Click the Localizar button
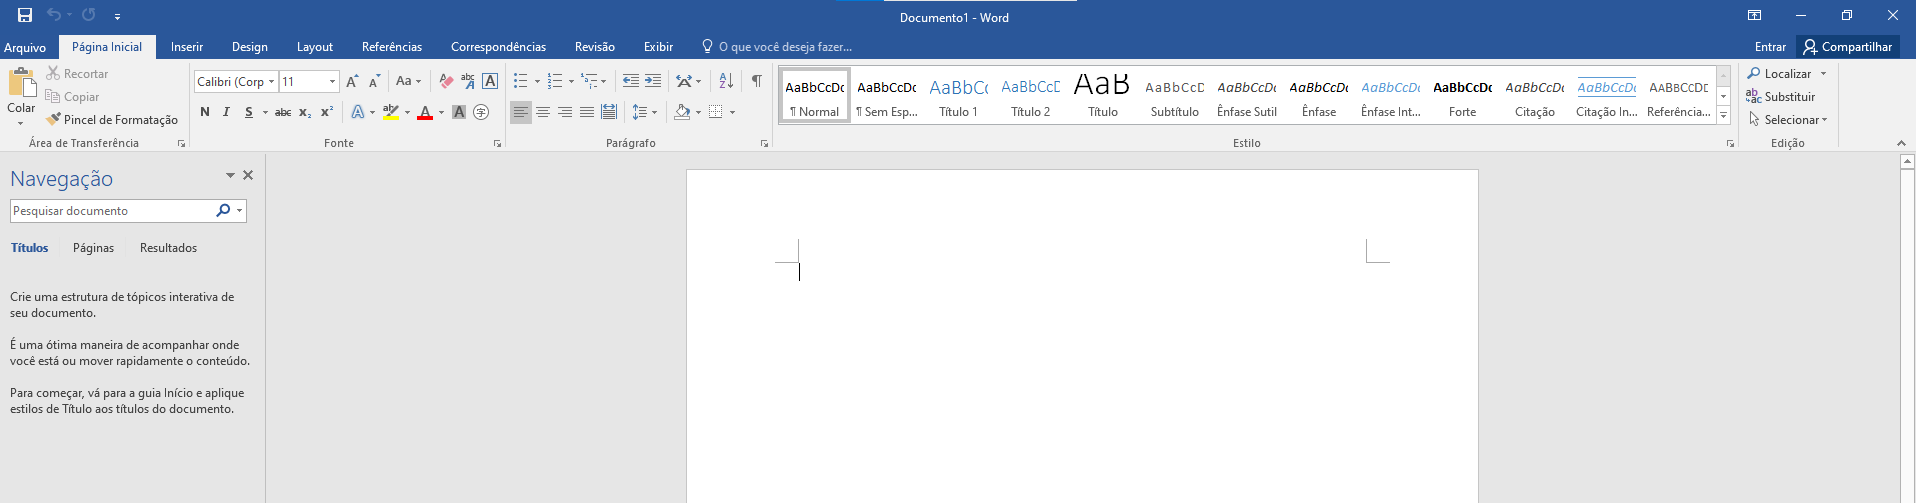The width and height of the screenshot is (1916, 503). pos(1779,74)
